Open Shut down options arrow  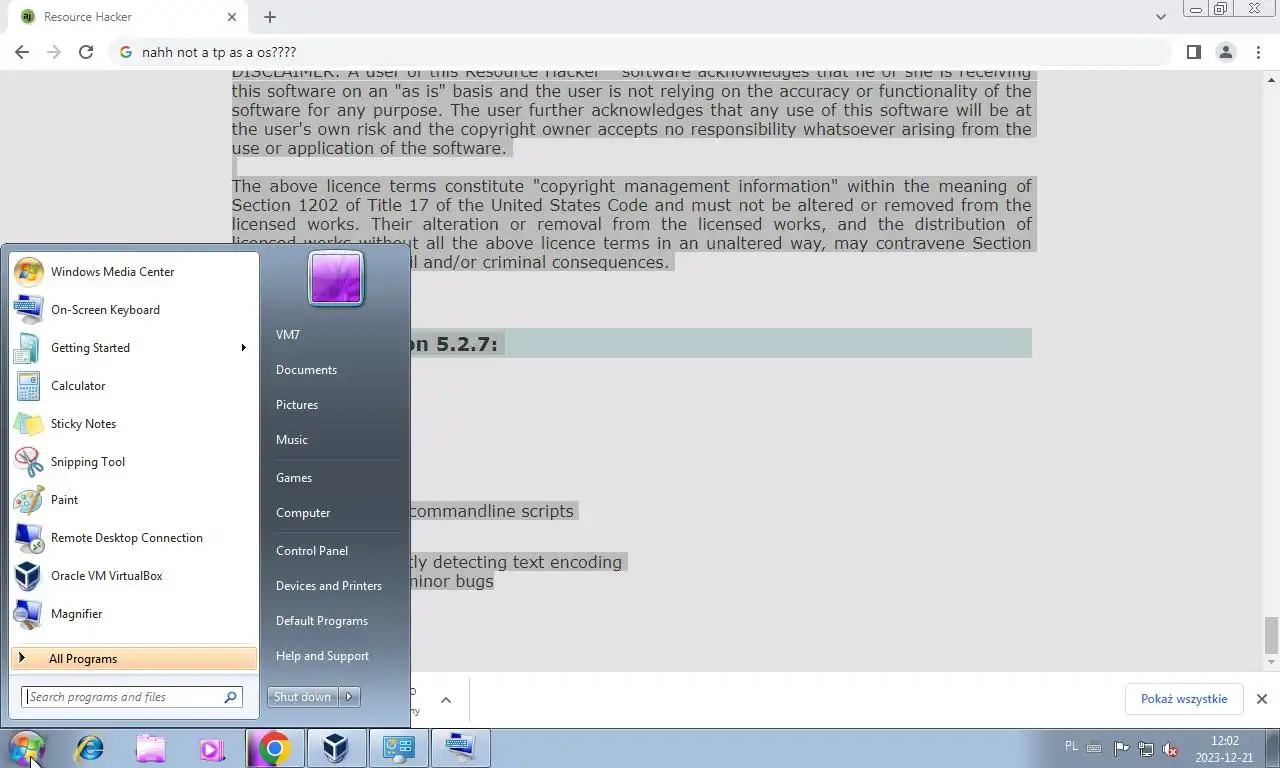click(x=349, y=697)
